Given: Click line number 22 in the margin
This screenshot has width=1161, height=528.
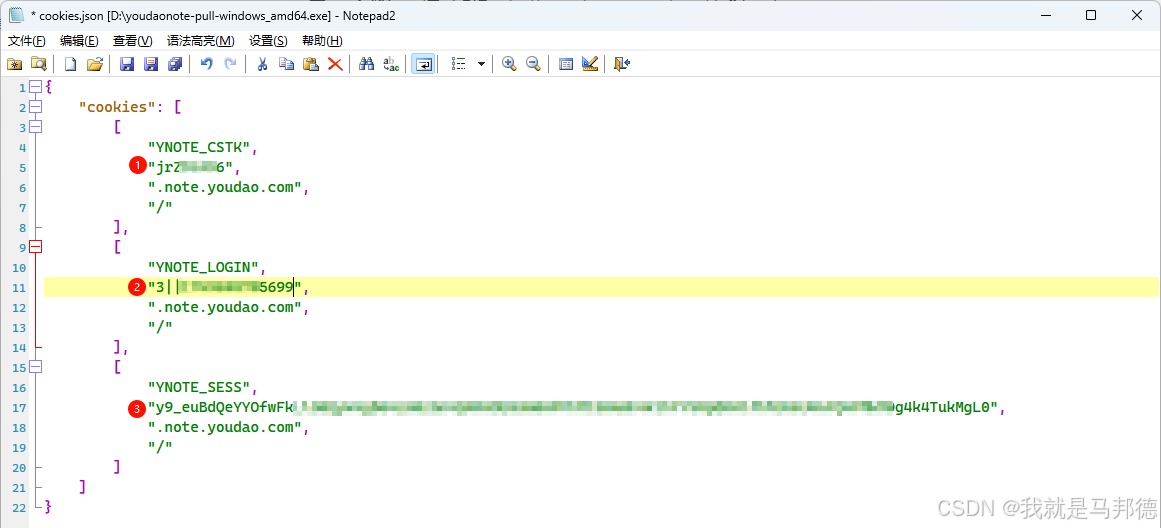Looking at the screenshot, I should click(17, 507).
